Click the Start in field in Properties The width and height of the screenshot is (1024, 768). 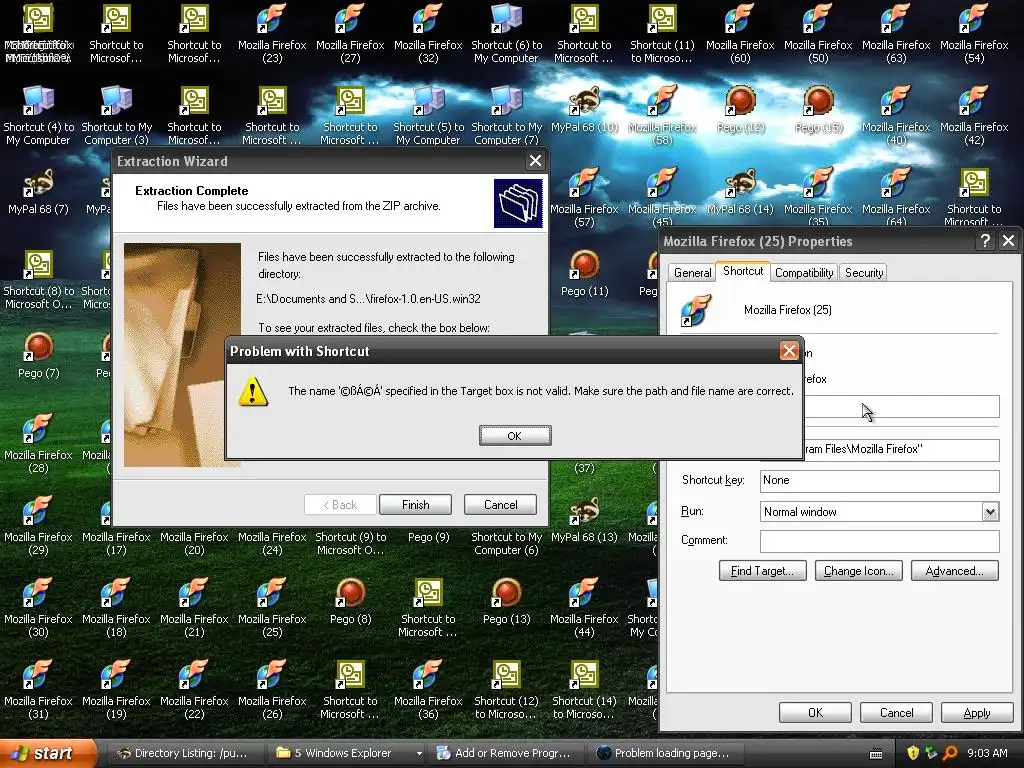click(x=901, y=449)
